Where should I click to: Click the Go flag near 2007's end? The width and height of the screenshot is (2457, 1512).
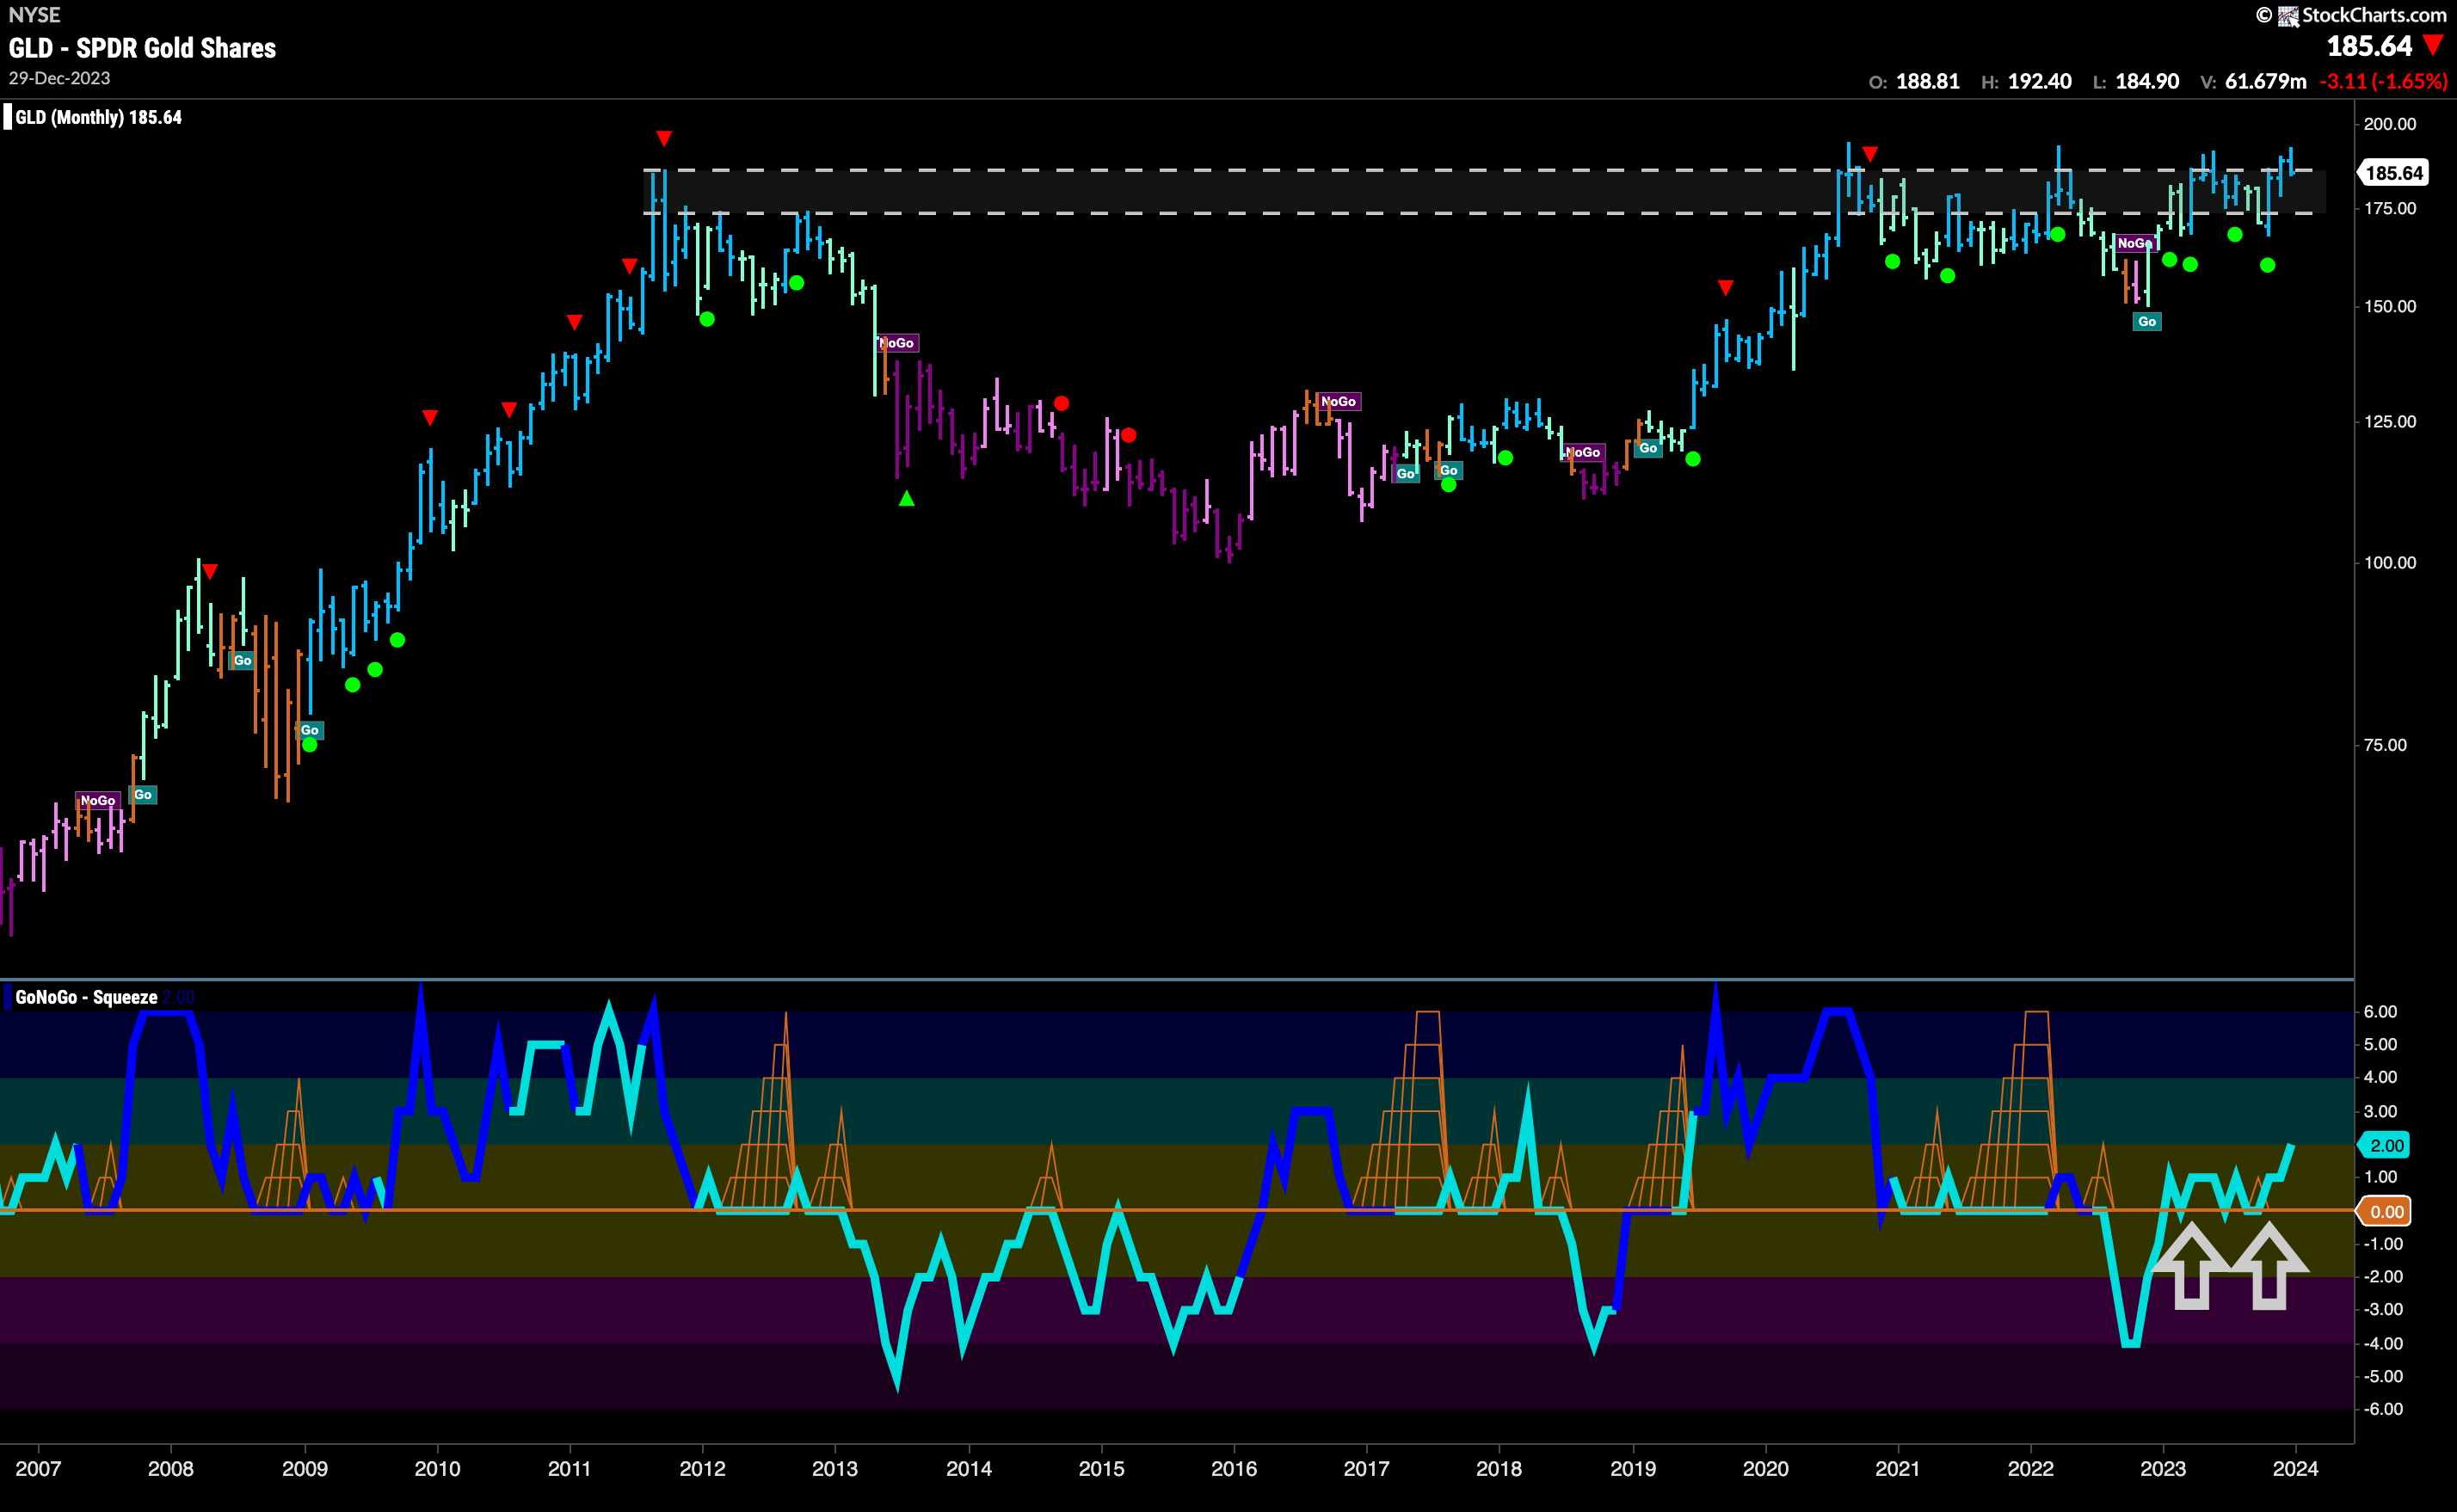(x=143, y=795)
